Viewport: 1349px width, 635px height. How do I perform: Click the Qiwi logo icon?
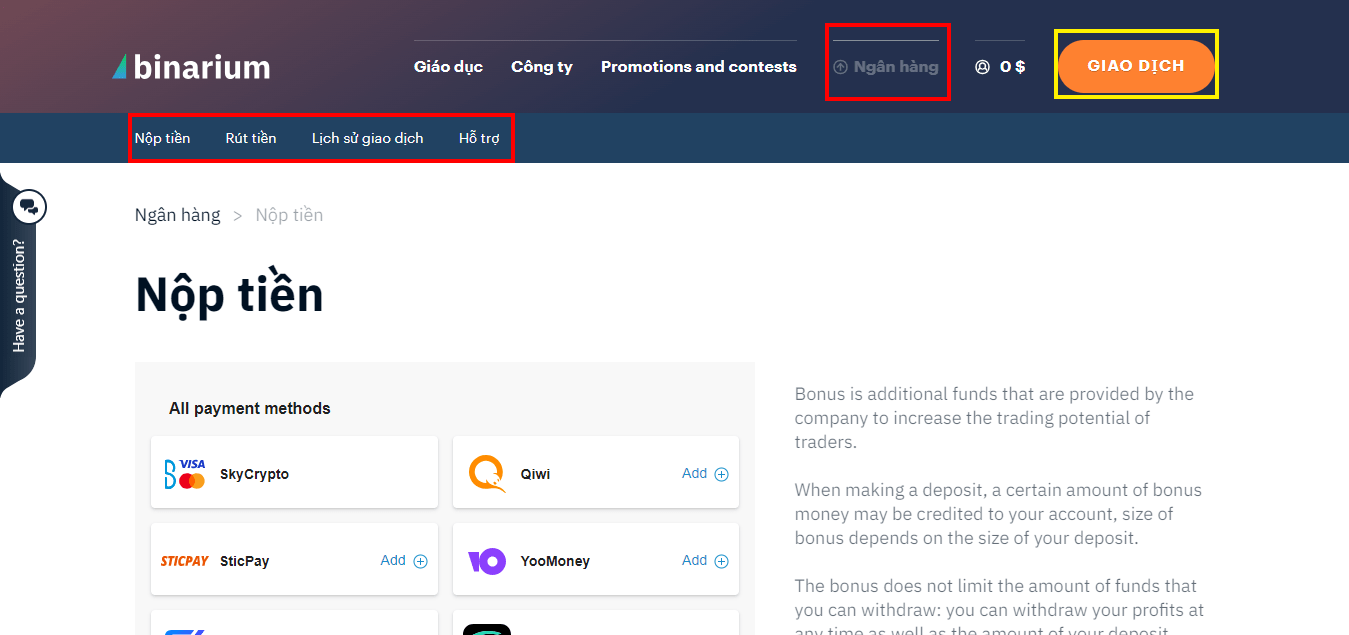point(487,474)
